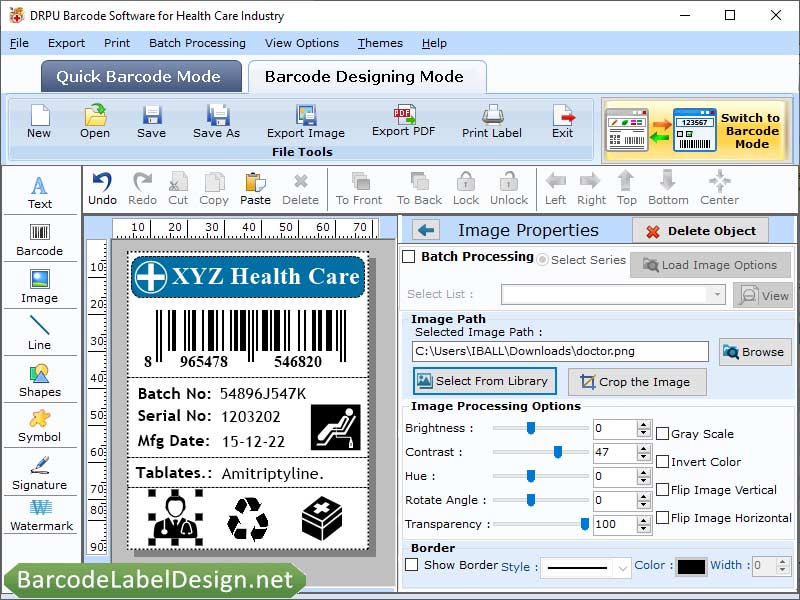
Task: Open the Batch Processing menu
Action: point(197,43)
